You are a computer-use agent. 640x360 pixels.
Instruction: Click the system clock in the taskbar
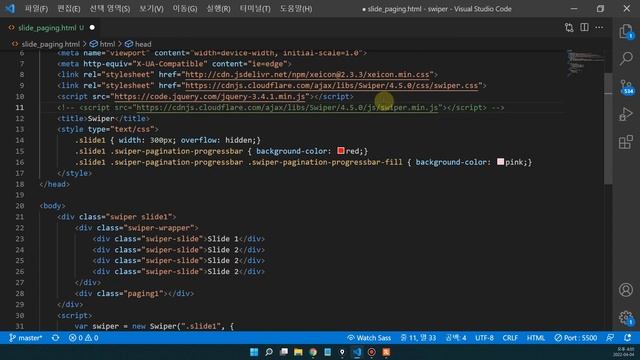pyautogui.click(x=625, y=352)
